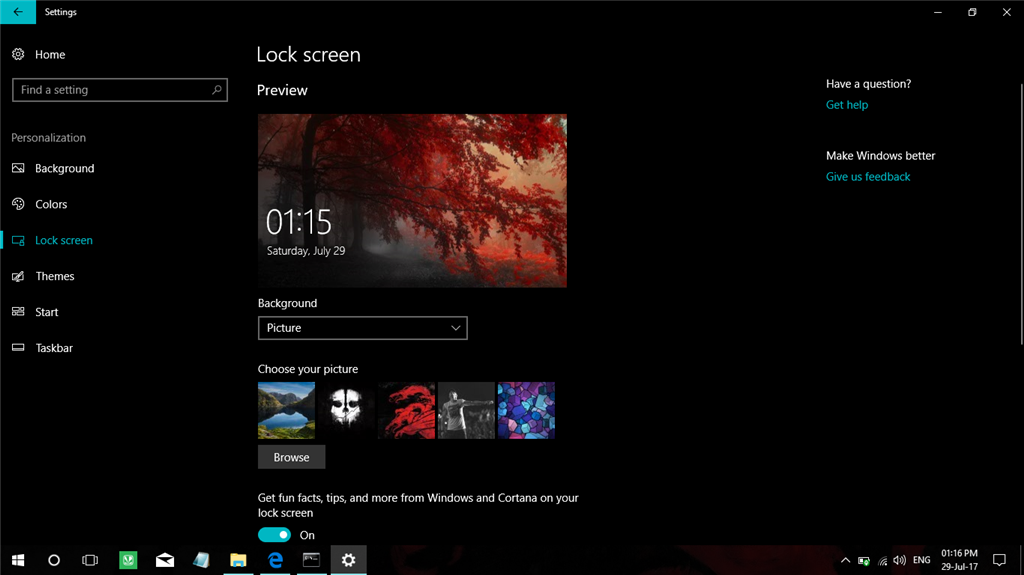
Task: Click the search magnifier in Find a setting
Action: click(x=217, y=90)
